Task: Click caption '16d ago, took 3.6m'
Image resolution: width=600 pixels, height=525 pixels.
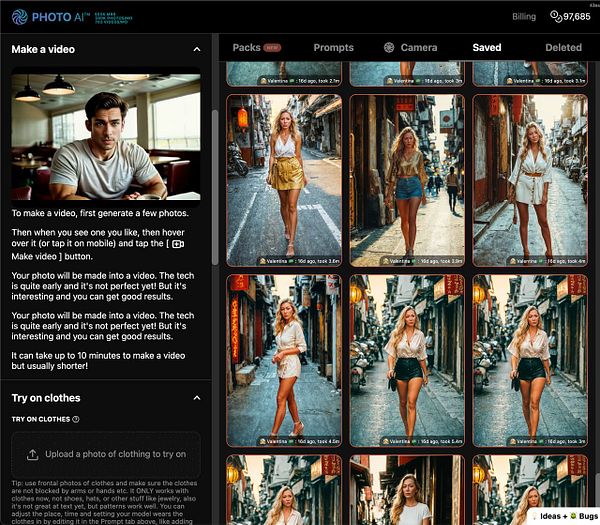Action: point(318,261)
